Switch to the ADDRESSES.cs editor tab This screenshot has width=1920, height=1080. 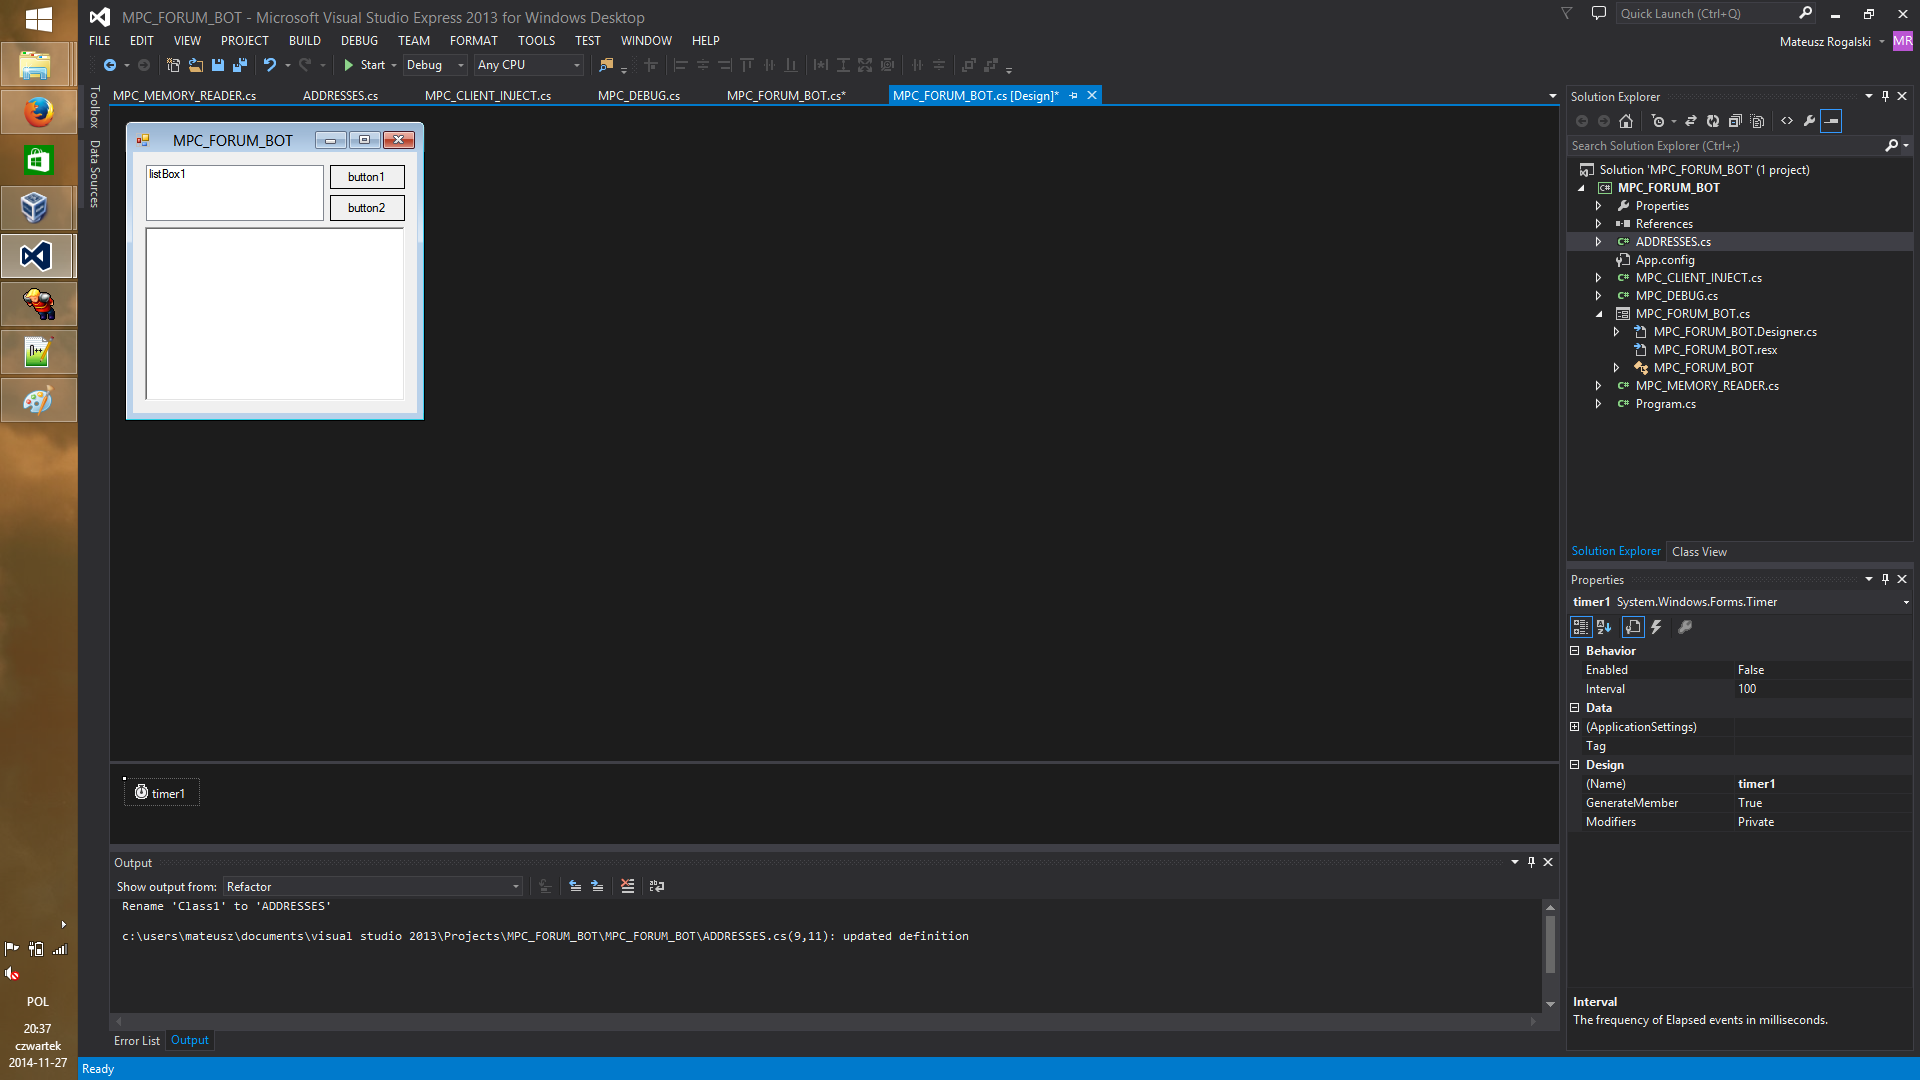click(x=340, y=96)
